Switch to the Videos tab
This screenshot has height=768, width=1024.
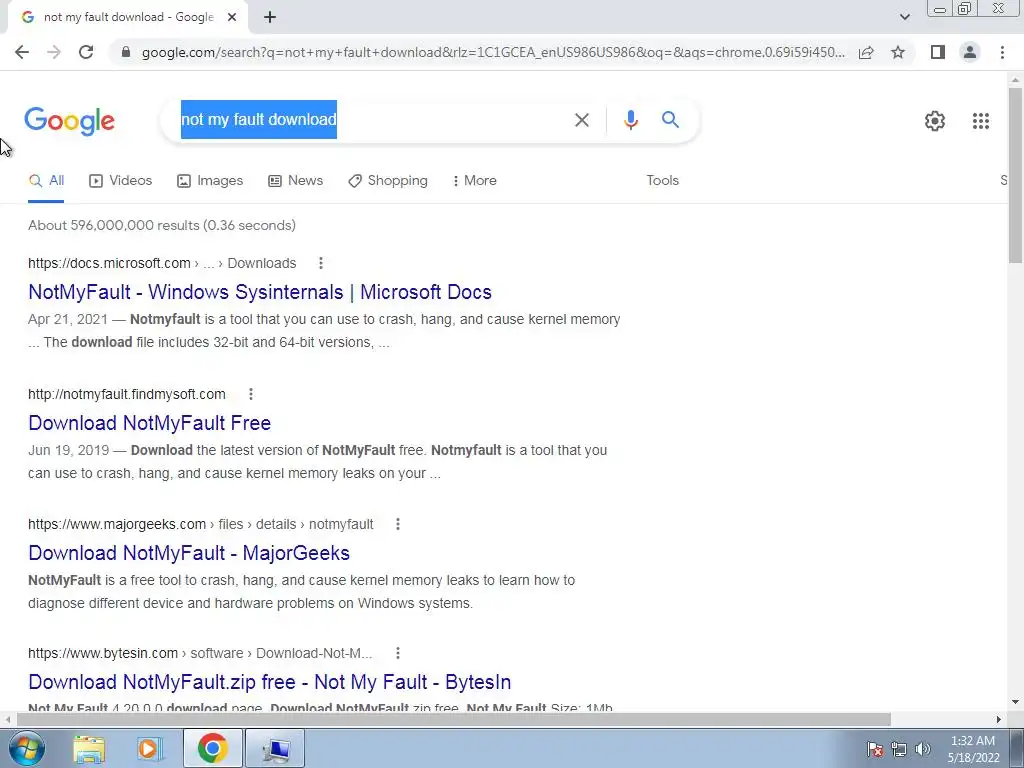pos(120,181)
